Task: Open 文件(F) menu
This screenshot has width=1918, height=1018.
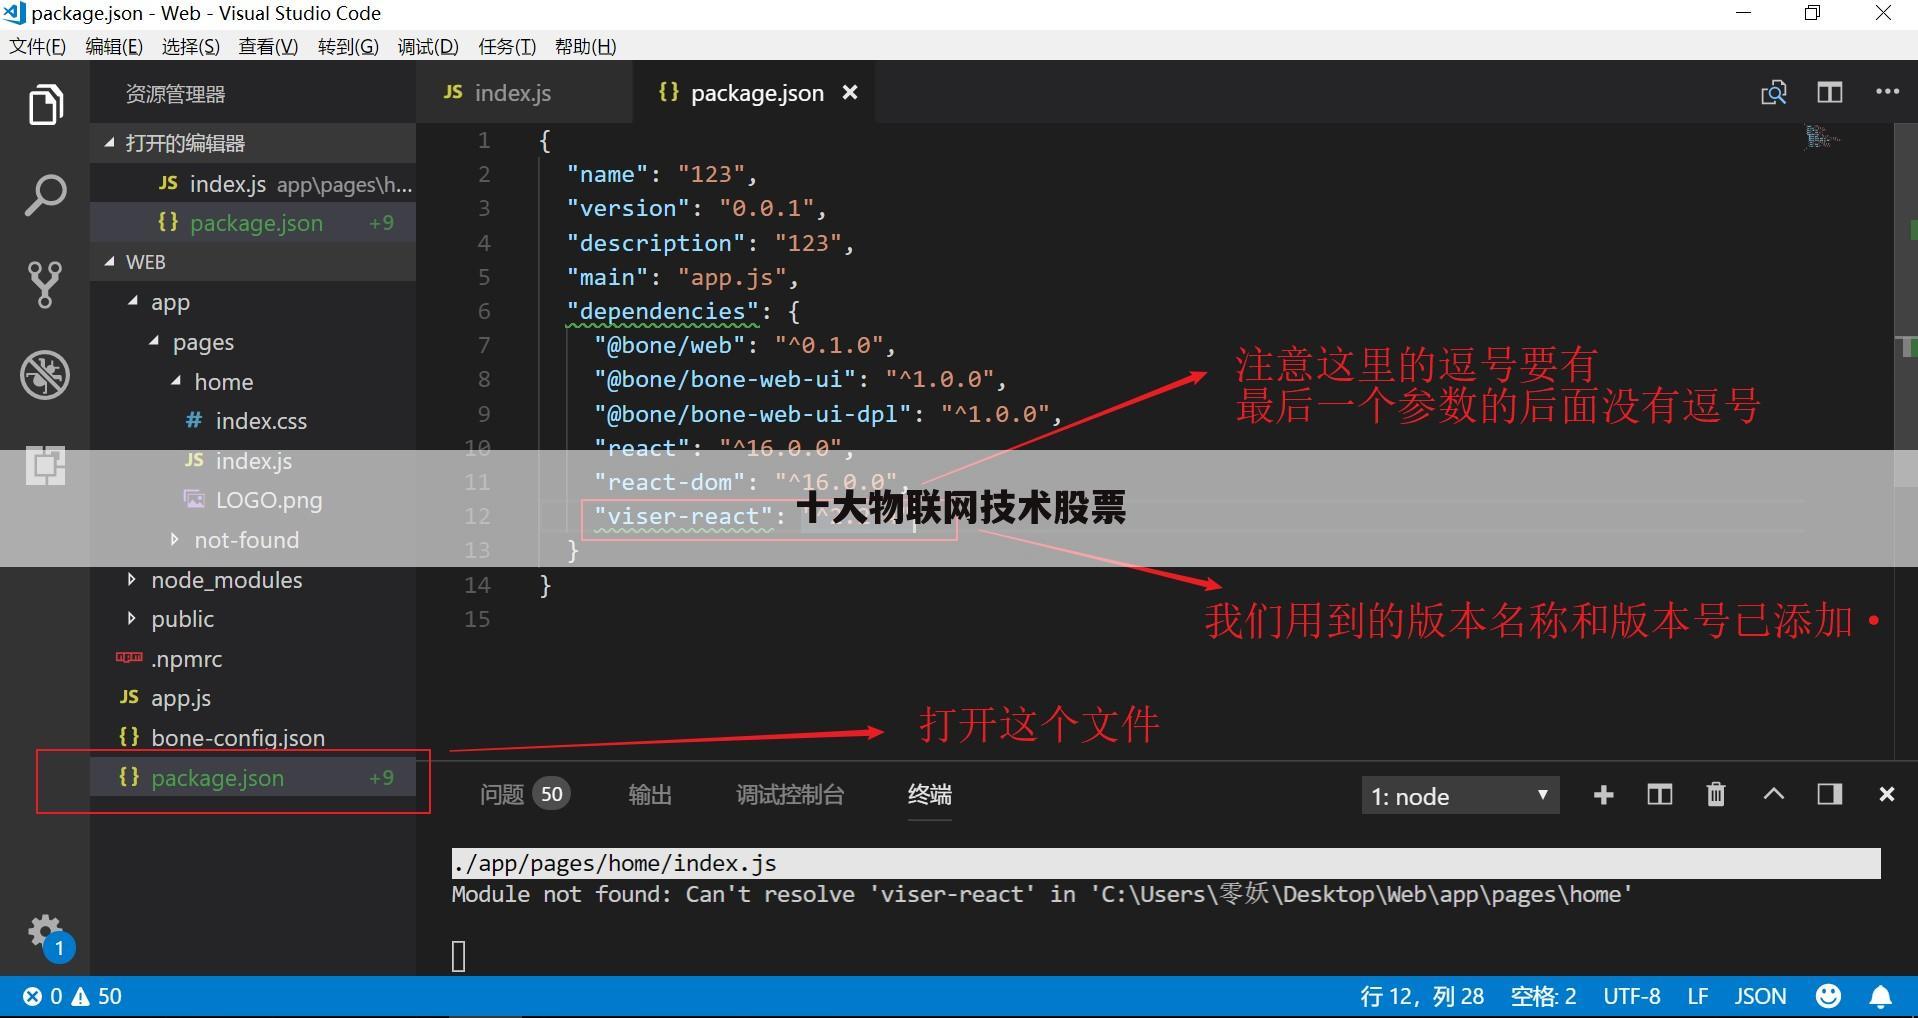Action: coord(37,47)
